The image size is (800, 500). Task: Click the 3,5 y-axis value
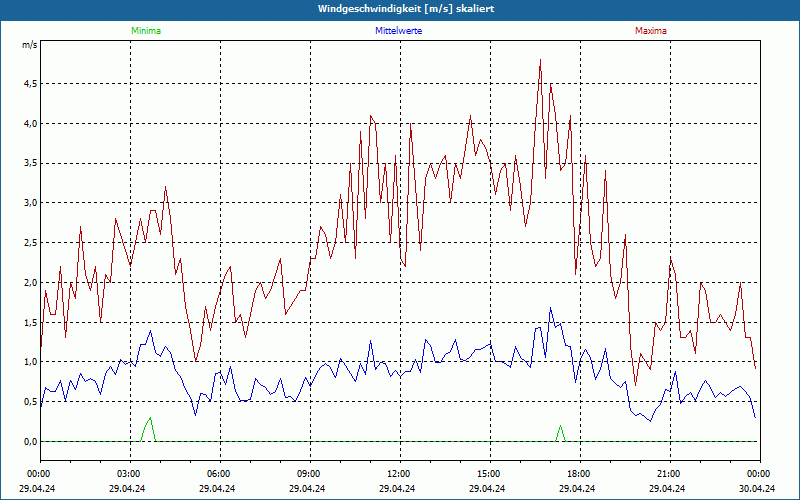tap(31, 163)
